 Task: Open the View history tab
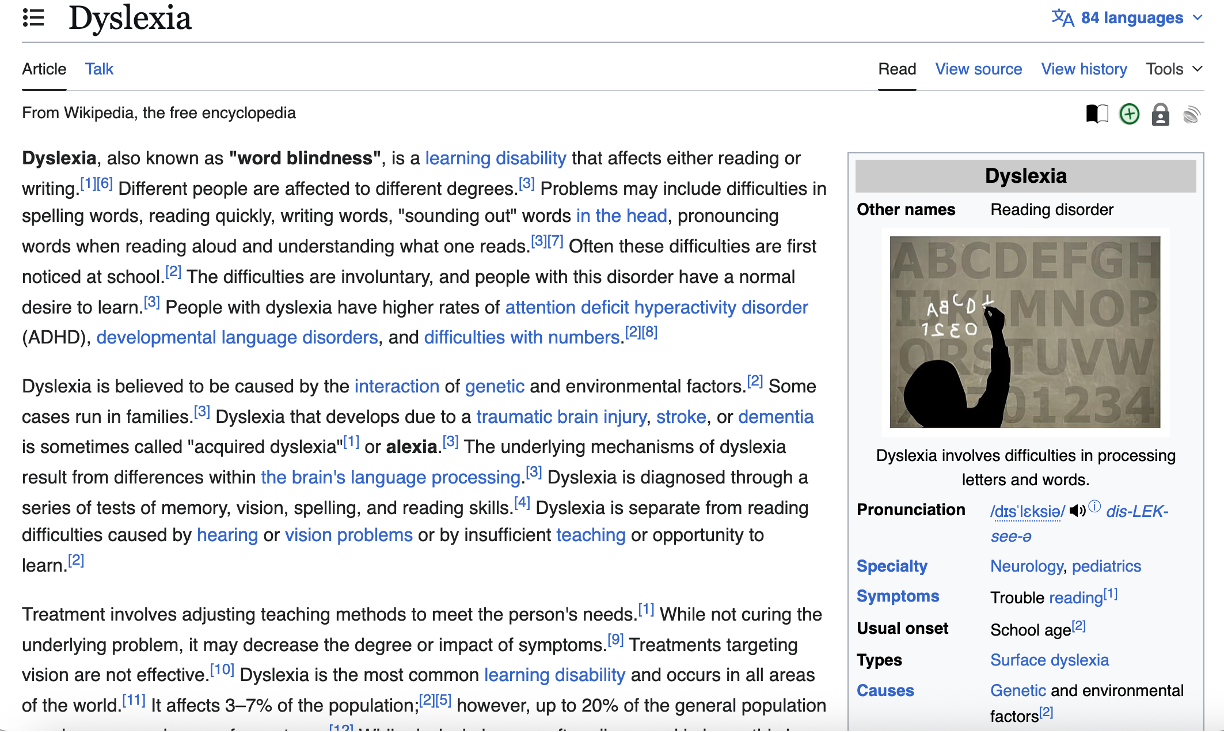[x=1084, y=69]
